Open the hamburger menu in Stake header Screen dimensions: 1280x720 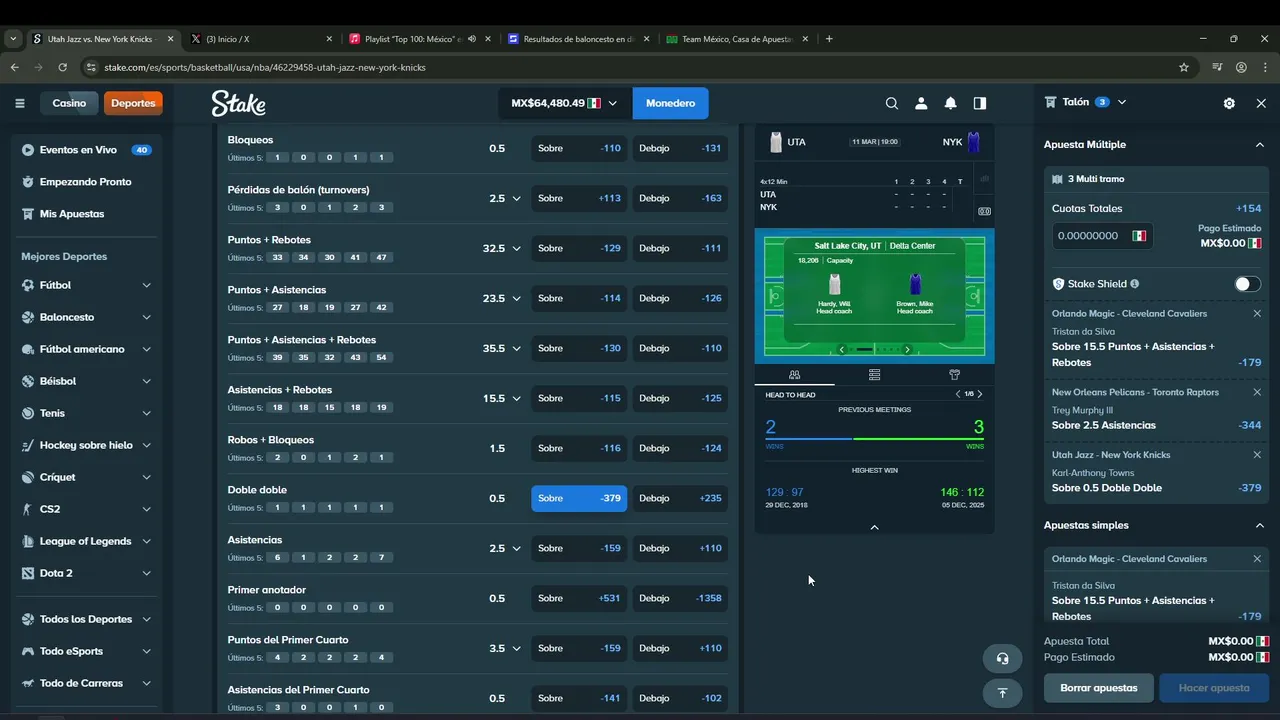pos(20,103)
